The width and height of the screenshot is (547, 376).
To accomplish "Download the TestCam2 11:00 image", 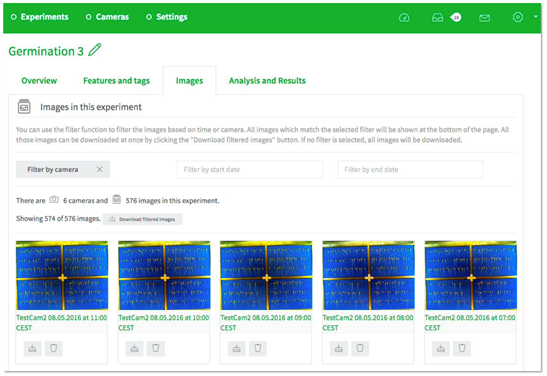I will click(x=32, y=348).
